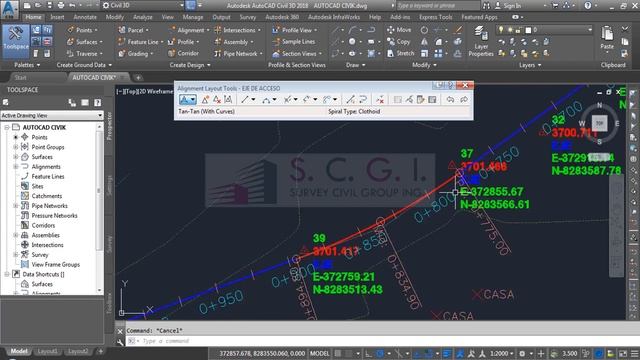The width and height of the screenshot is (640, 360).
Task: Click the Move tool in Modify panel
Action: pos(399,30)
